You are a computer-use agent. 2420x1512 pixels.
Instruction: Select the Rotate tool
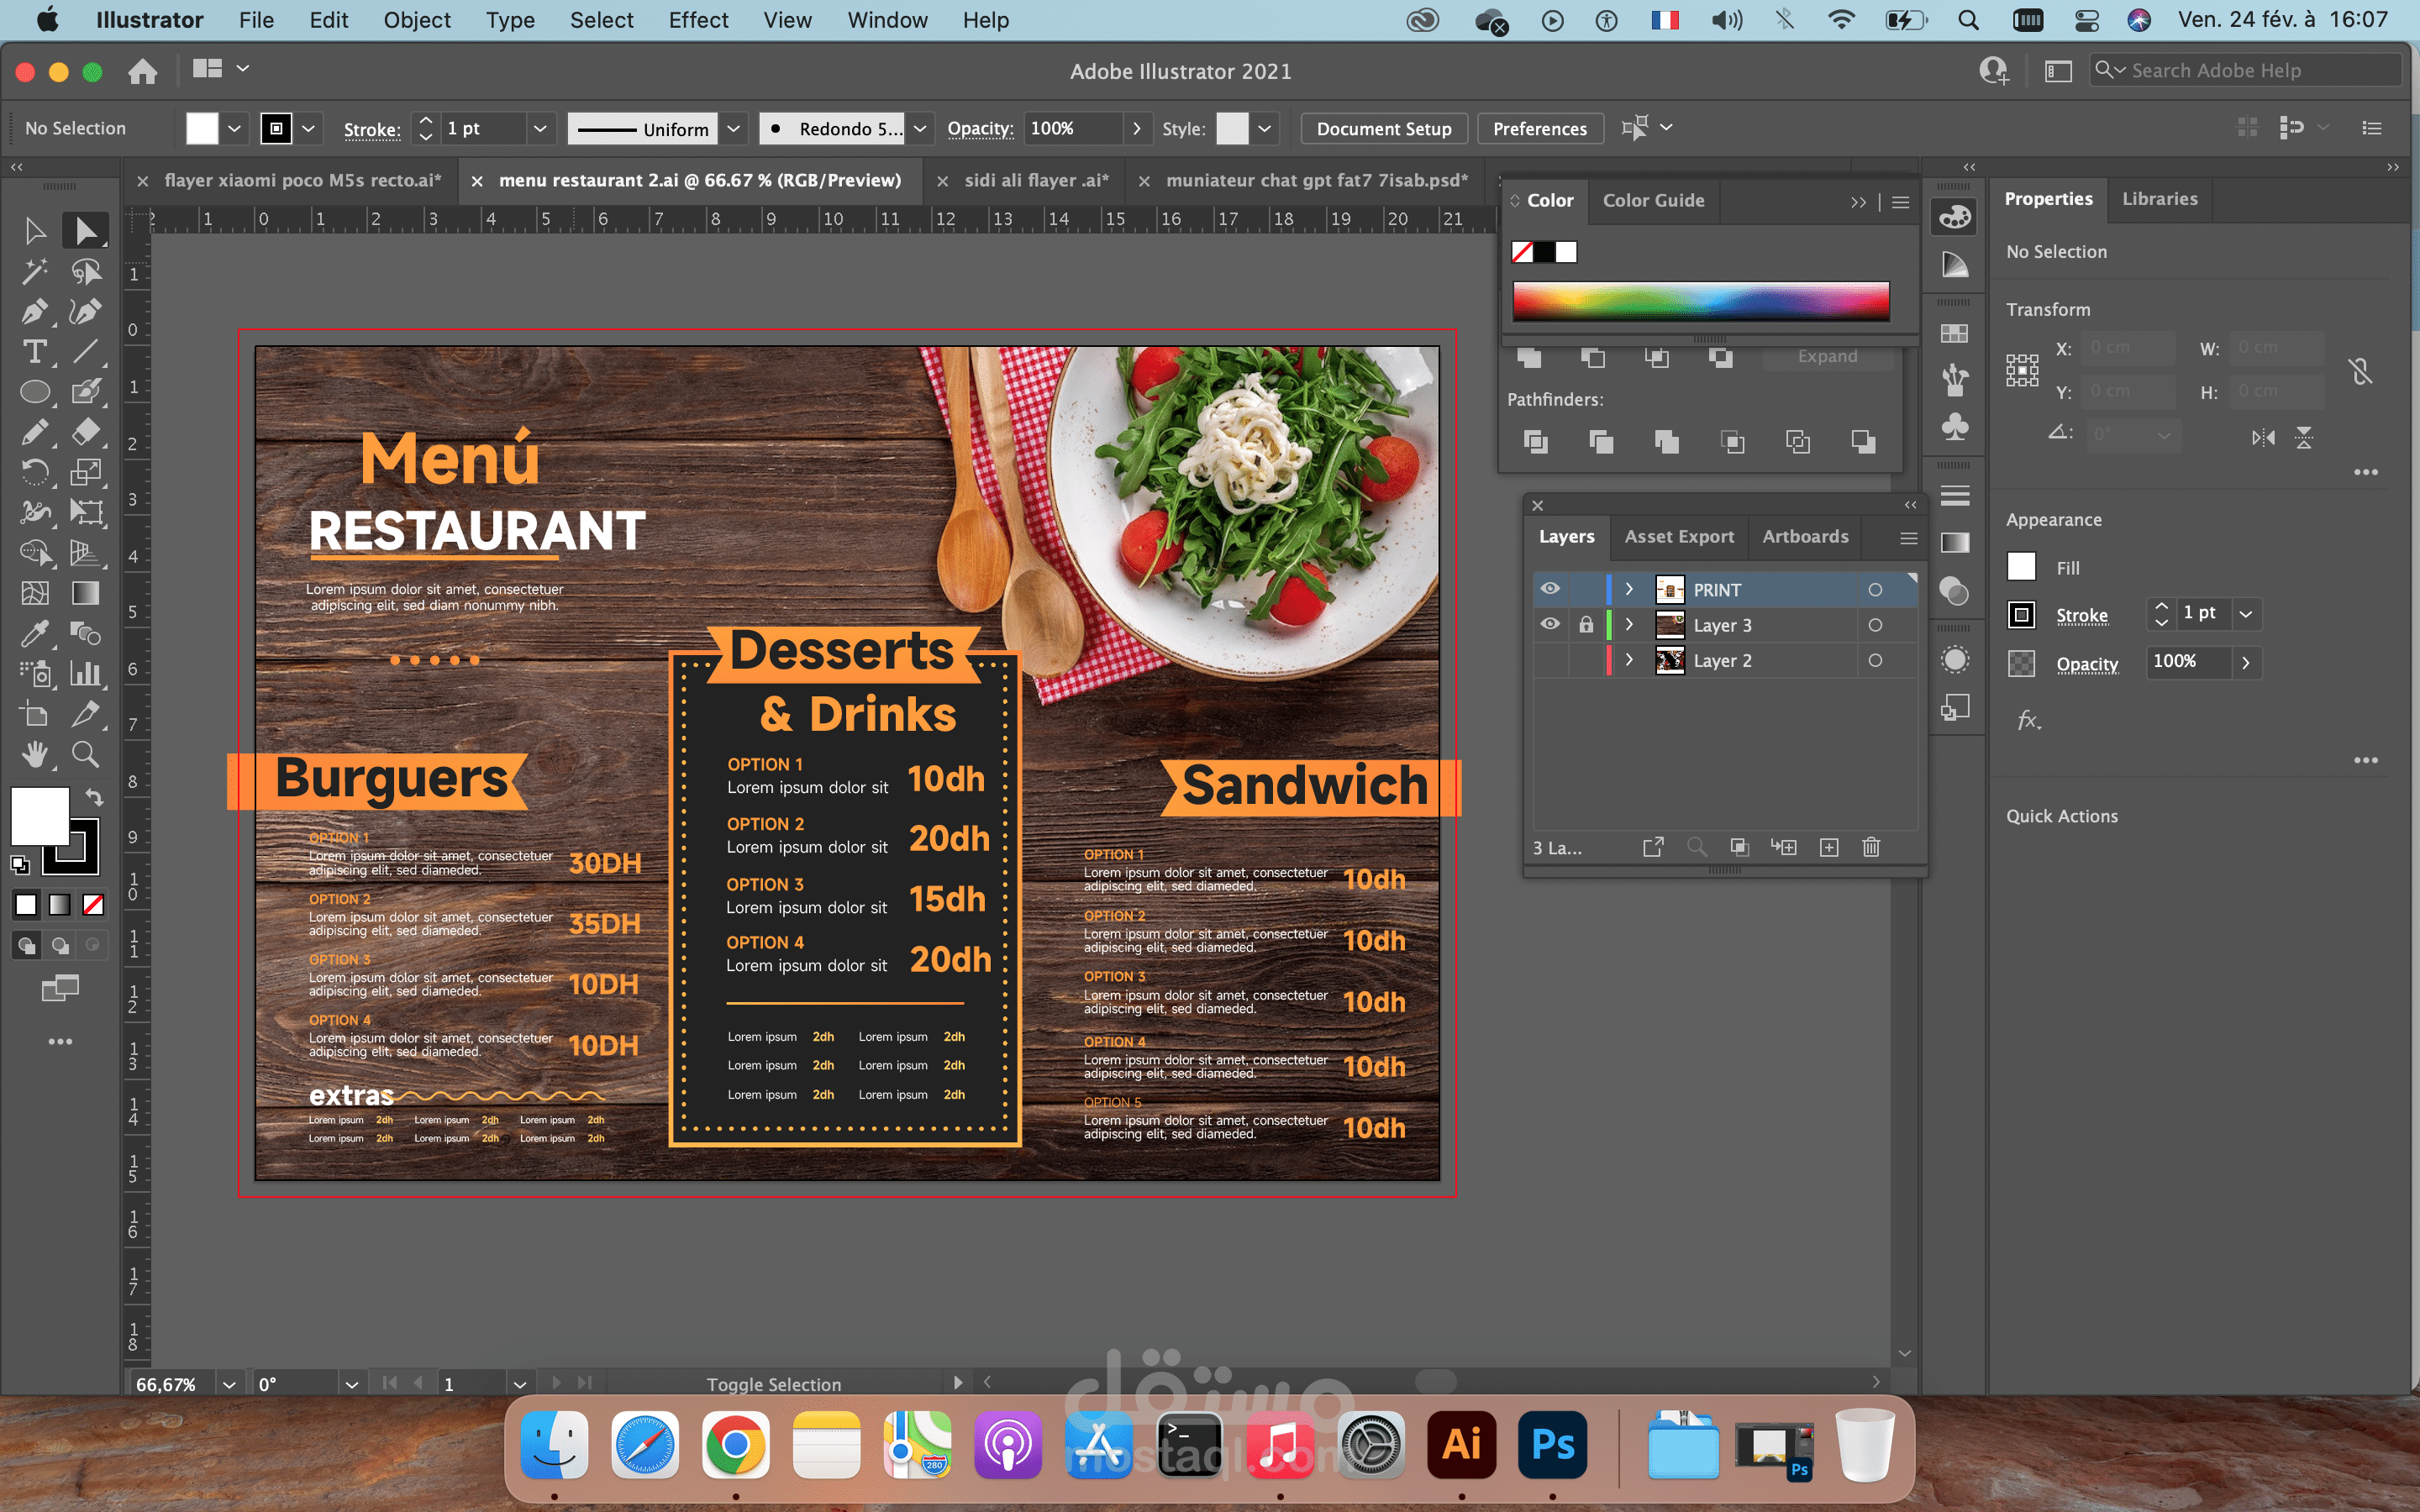[x=34, y=472]
